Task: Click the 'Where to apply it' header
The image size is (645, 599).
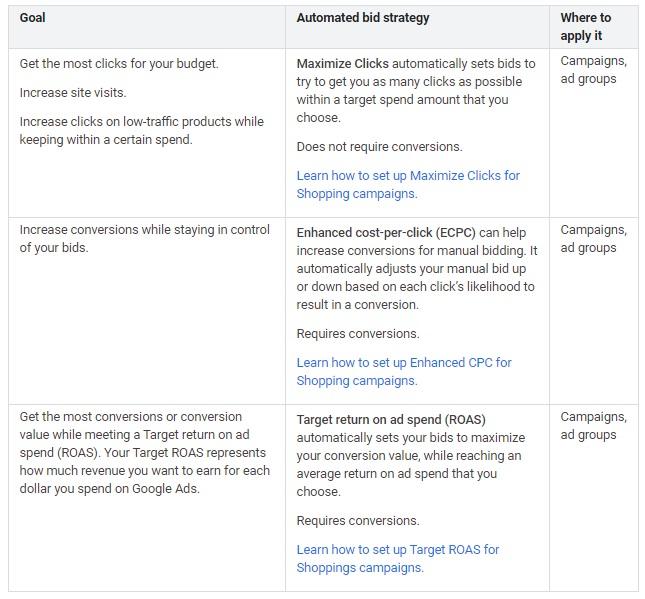Action: (585, 26)
